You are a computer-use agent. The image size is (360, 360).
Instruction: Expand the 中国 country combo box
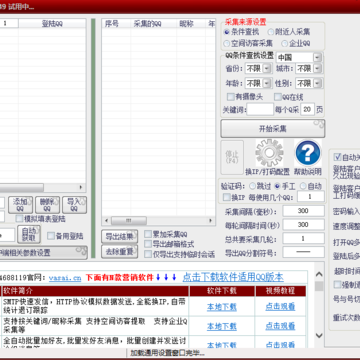[x=317, y=57]
